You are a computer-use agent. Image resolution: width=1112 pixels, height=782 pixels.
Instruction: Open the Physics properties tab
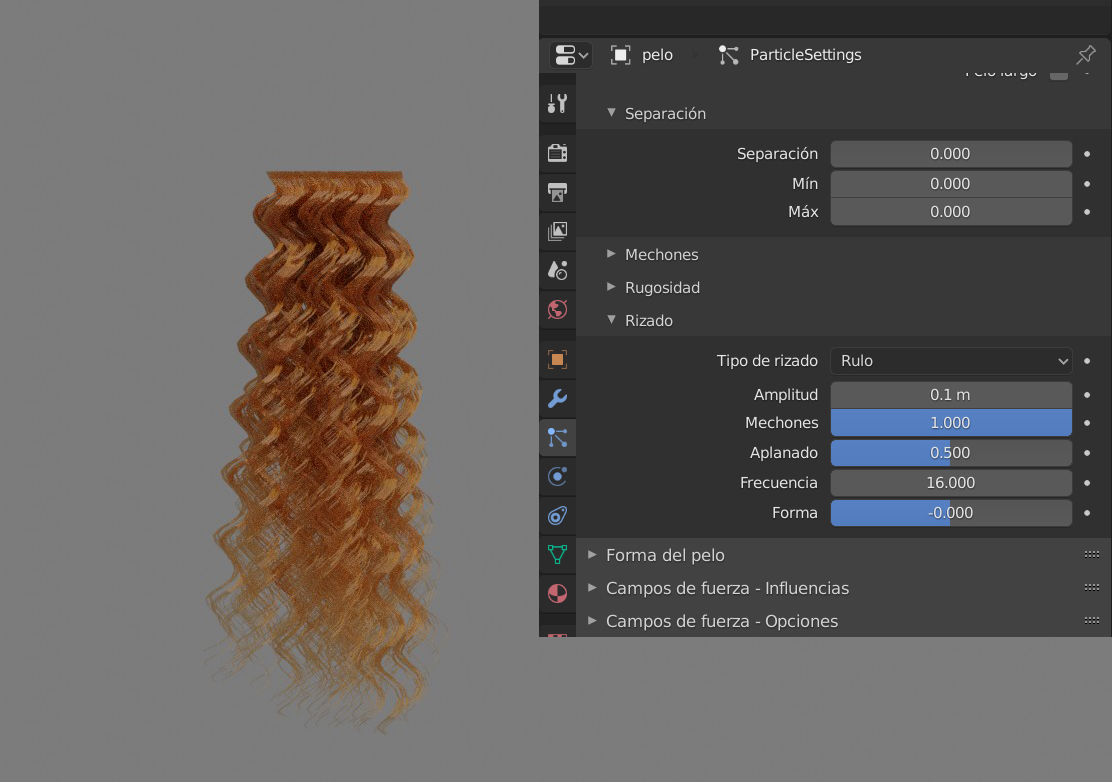pyautogui.click(x=557, y=476)
